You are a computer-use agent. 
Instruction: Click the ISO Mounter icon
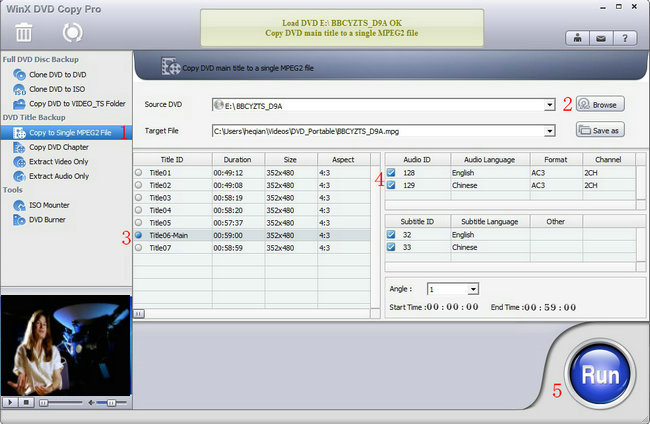click(19, 205)
